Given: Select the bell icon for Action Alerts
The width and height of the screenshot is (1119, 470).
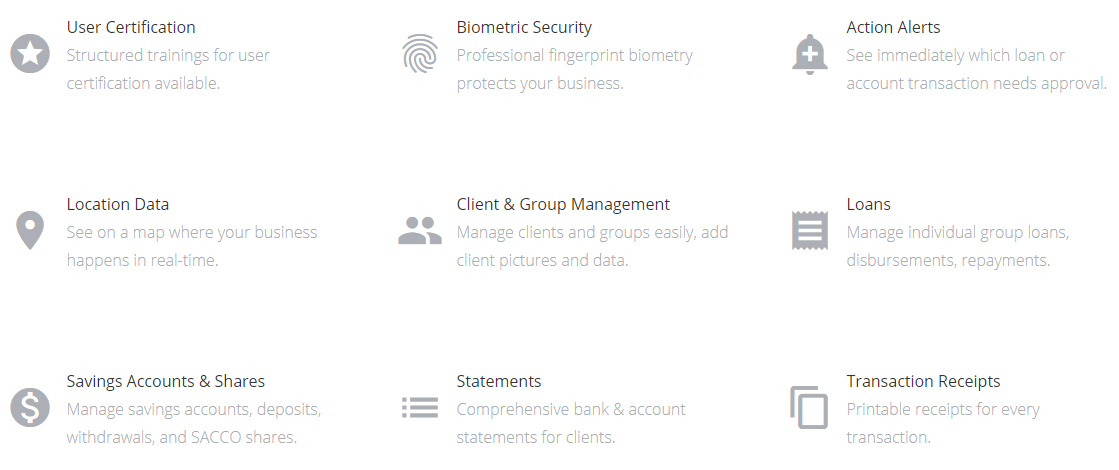Looking at the screenshot, I should click(x=810, y=53).
